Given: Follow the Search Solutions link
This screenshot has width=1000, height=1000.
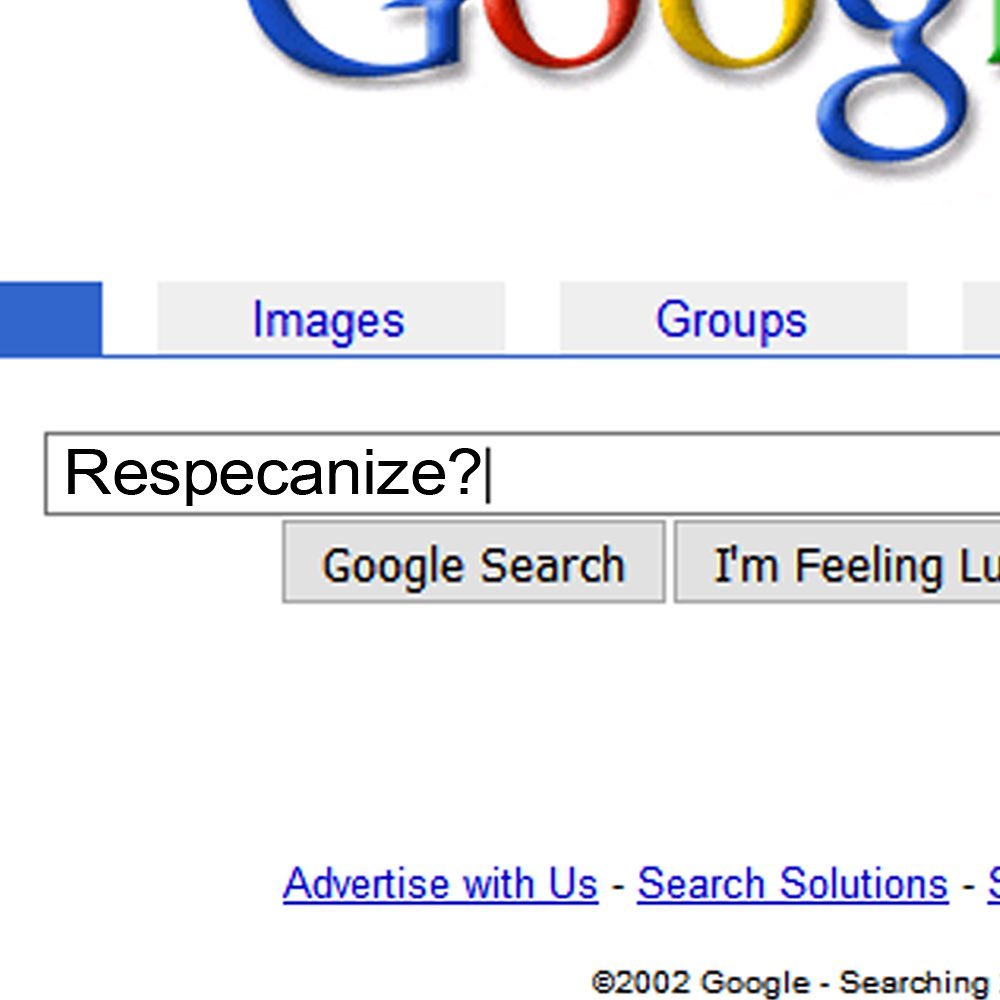Looking at the screenshot, I should pyautogui.click(x=792, y=884).
